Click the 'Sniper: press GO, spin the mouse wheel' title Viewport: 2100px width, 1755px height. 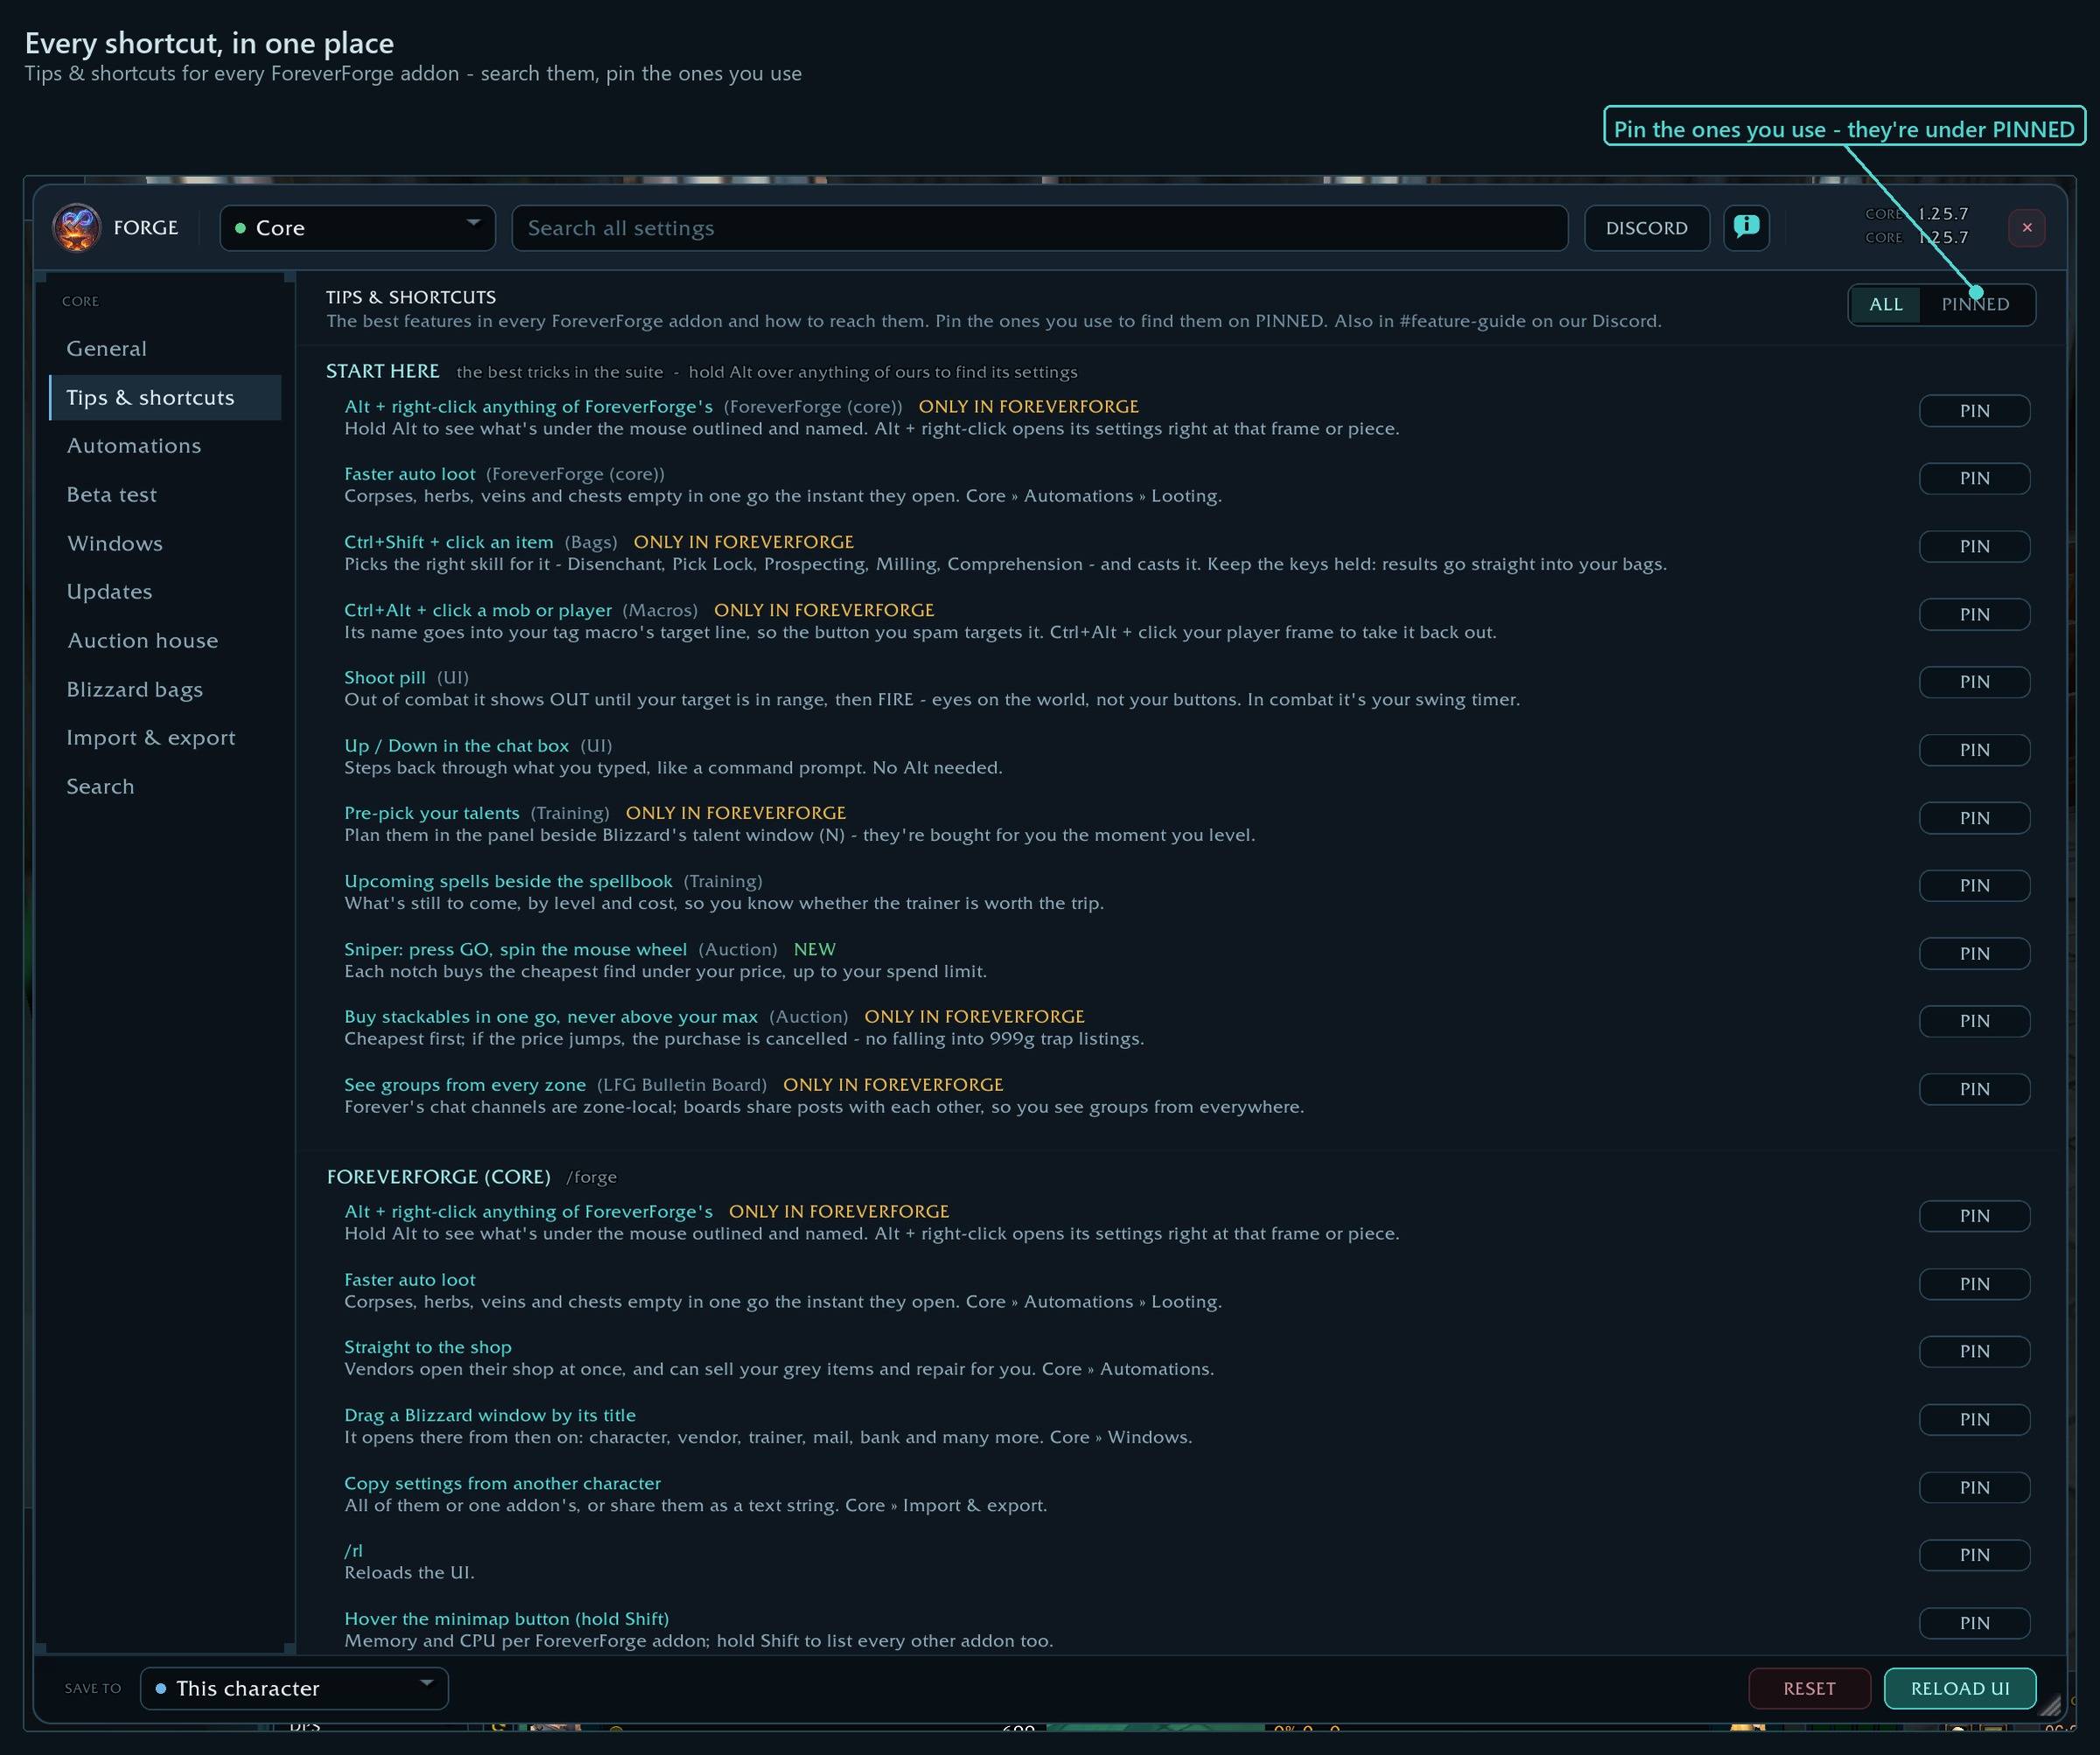515,949
